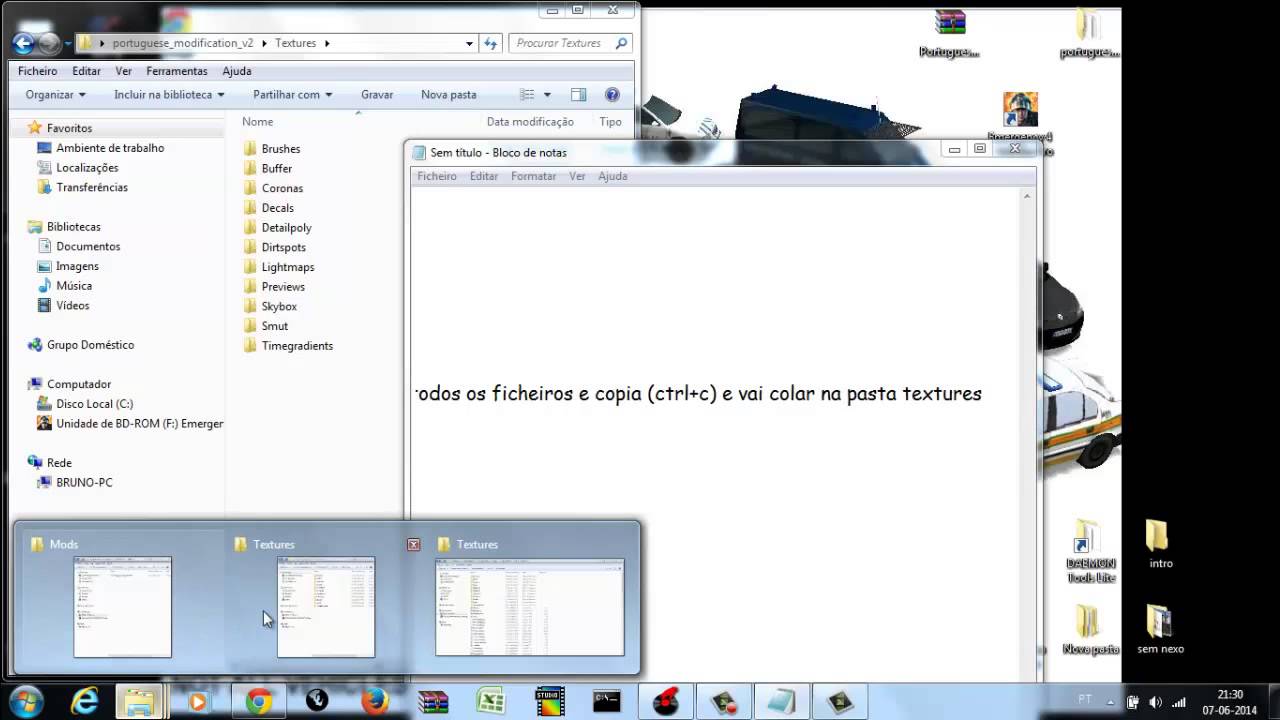Open the view options dropdown arrow

(x=547, y=95)
